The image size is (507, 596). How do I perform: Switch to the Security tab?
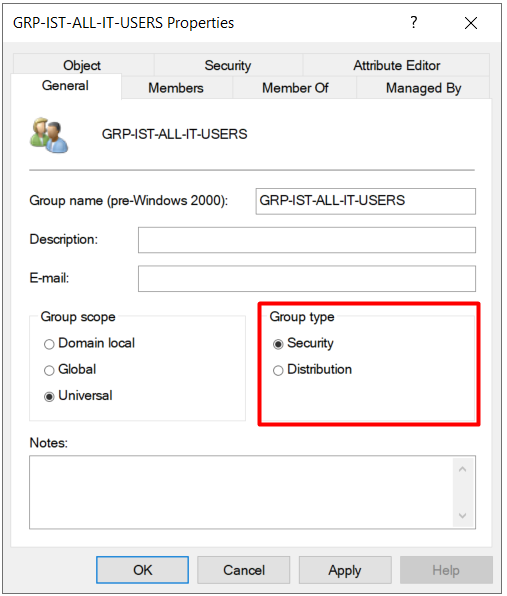point(228,65)
